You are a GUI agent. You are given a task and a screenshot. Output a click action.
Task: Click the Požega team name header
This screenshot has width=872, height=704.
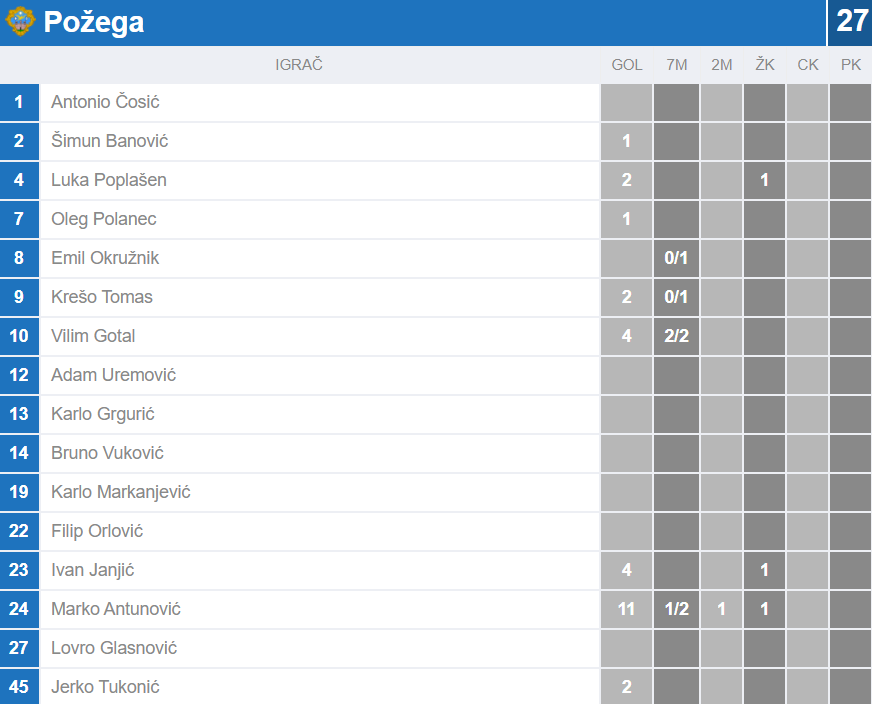pyautogui.click(x=94, y=22)
